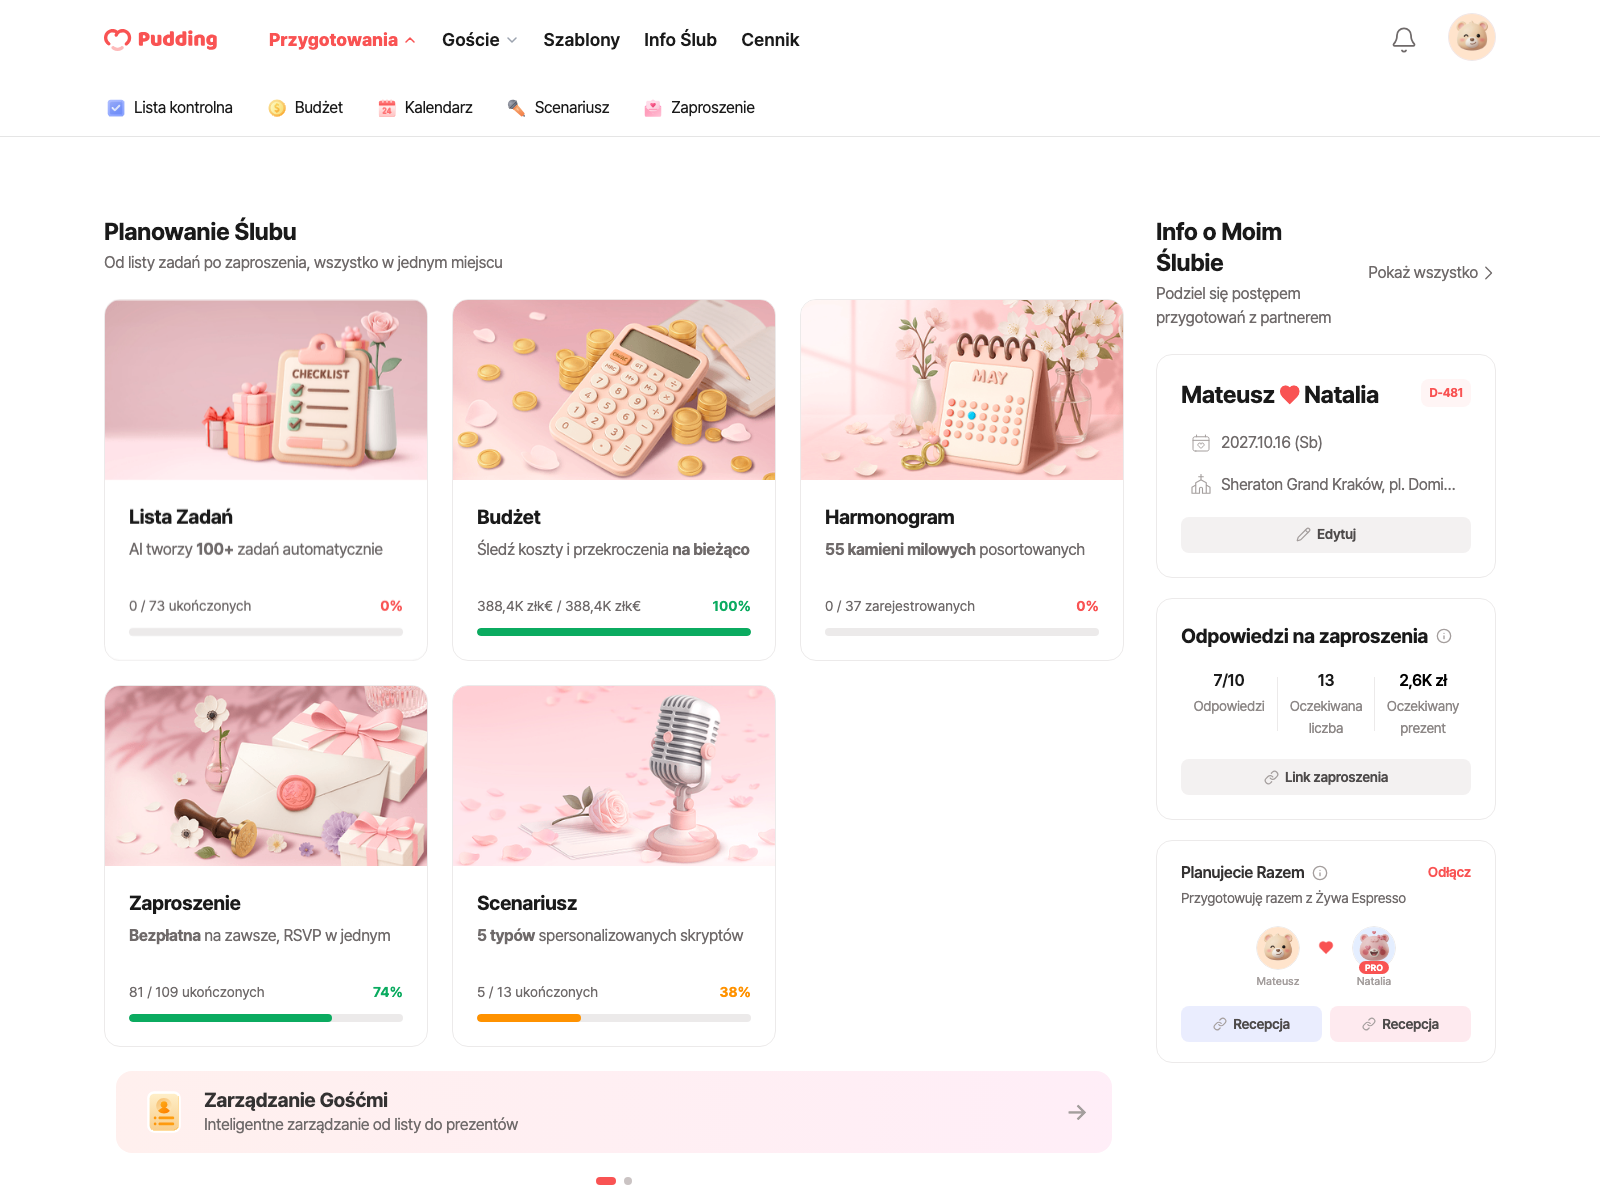The image size is (1600, 1200).
Task: Open the notifications bell
Action: pos(1404,39)
